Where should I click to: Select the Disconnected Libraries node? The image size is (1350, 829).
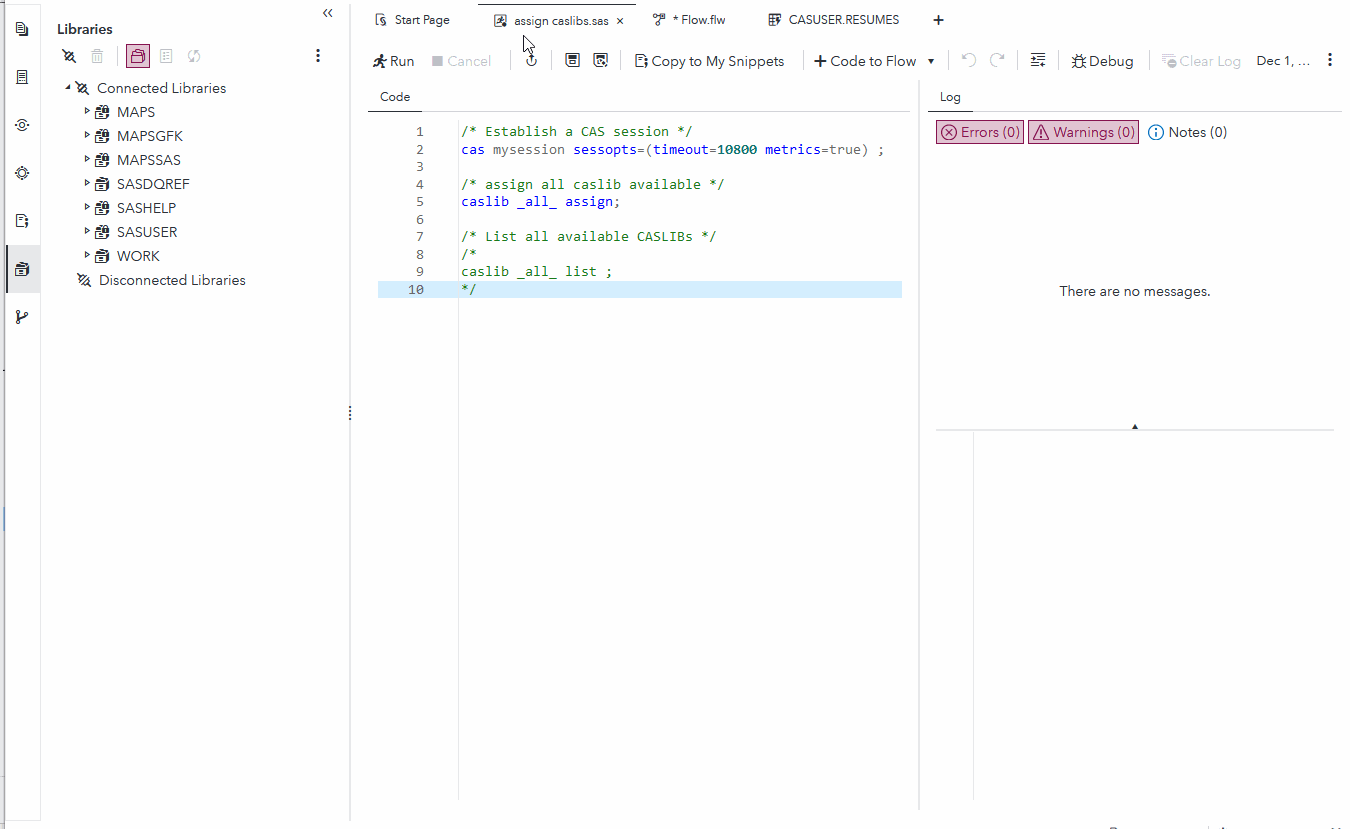coord(172,280)
